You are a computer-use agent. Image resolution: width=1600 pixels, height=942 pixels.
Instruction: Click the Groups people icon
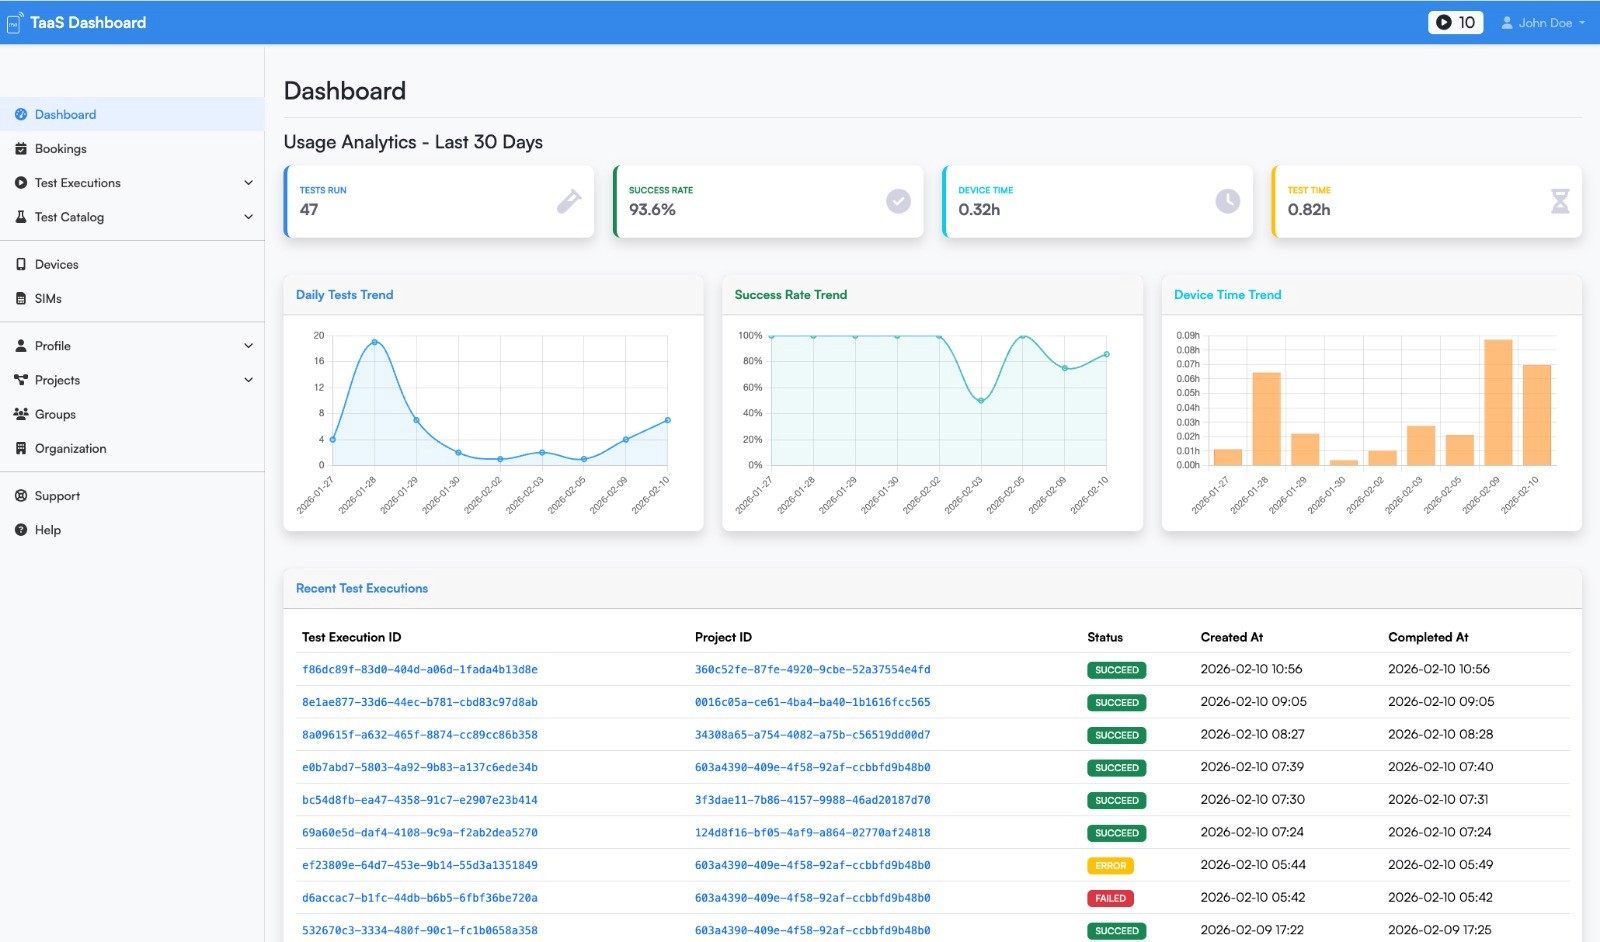21,414
